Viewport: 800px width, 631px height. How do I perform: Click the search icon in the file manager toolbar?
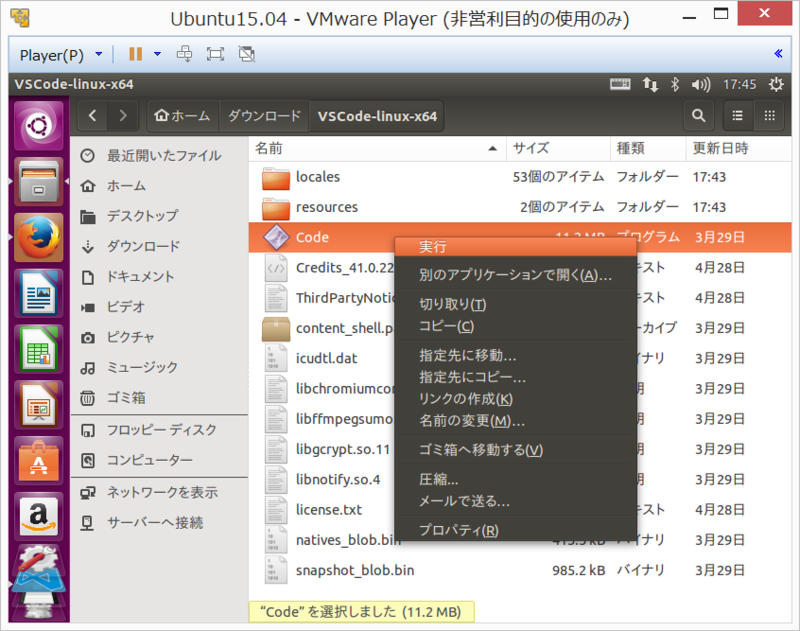tap(698, 115)
